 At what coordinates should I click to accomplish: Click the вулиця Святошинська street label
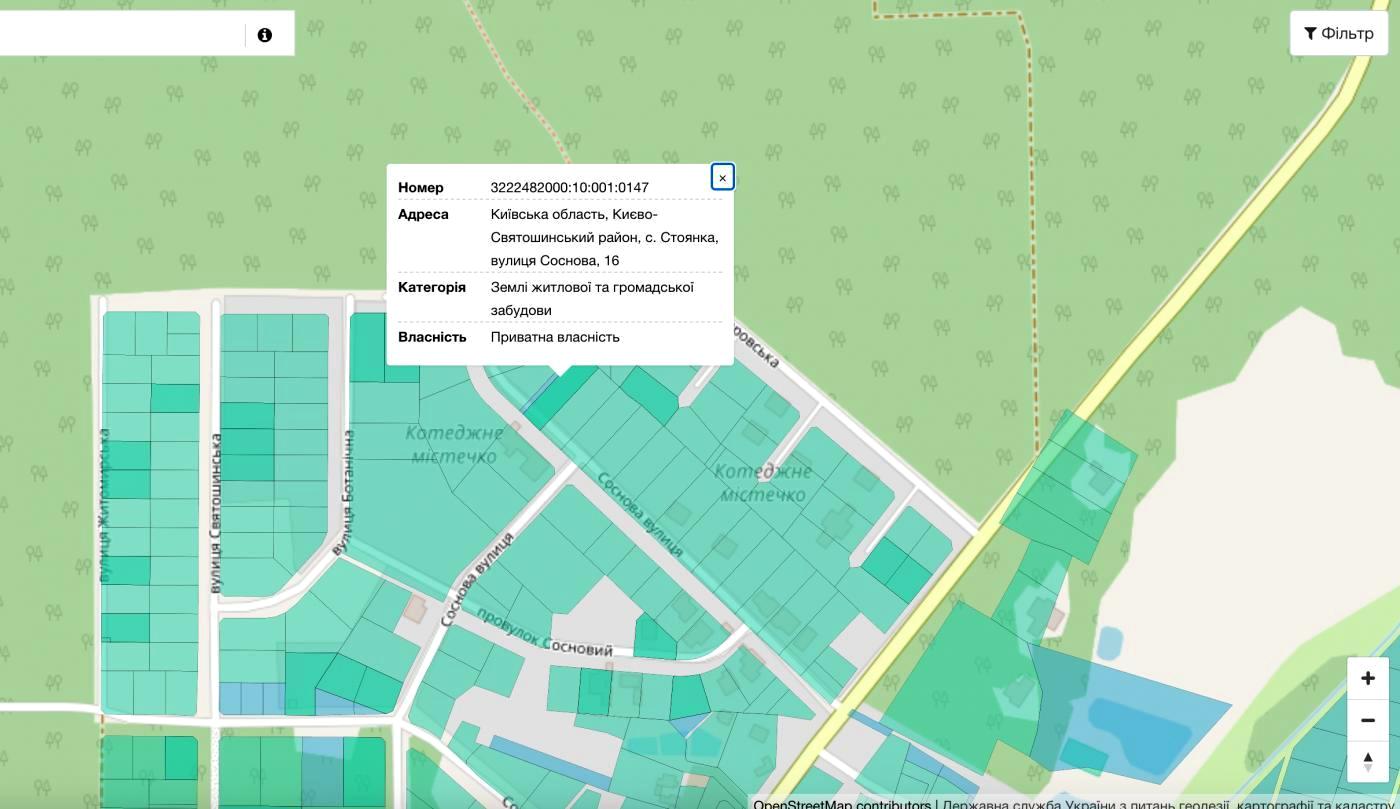click(x=216, y=512)
